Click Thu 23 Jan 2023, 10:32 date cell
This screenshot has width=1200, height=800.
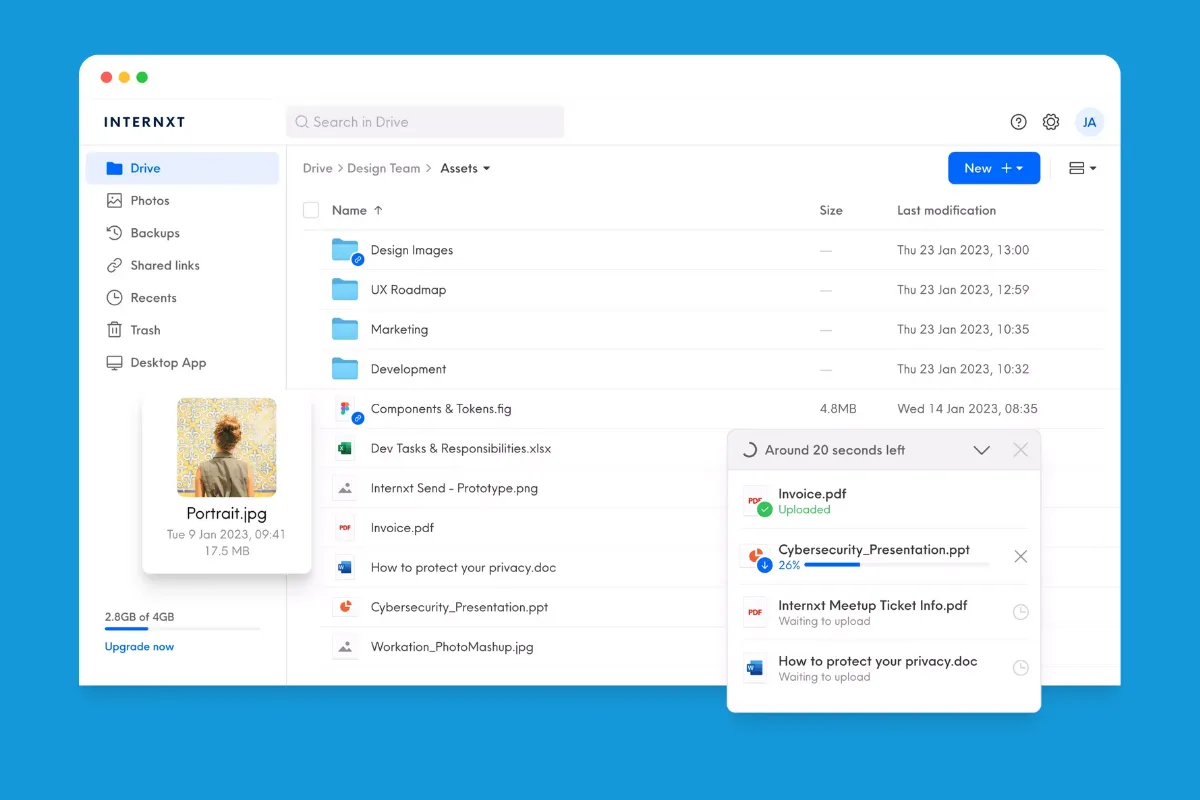[x=963, y=369]
